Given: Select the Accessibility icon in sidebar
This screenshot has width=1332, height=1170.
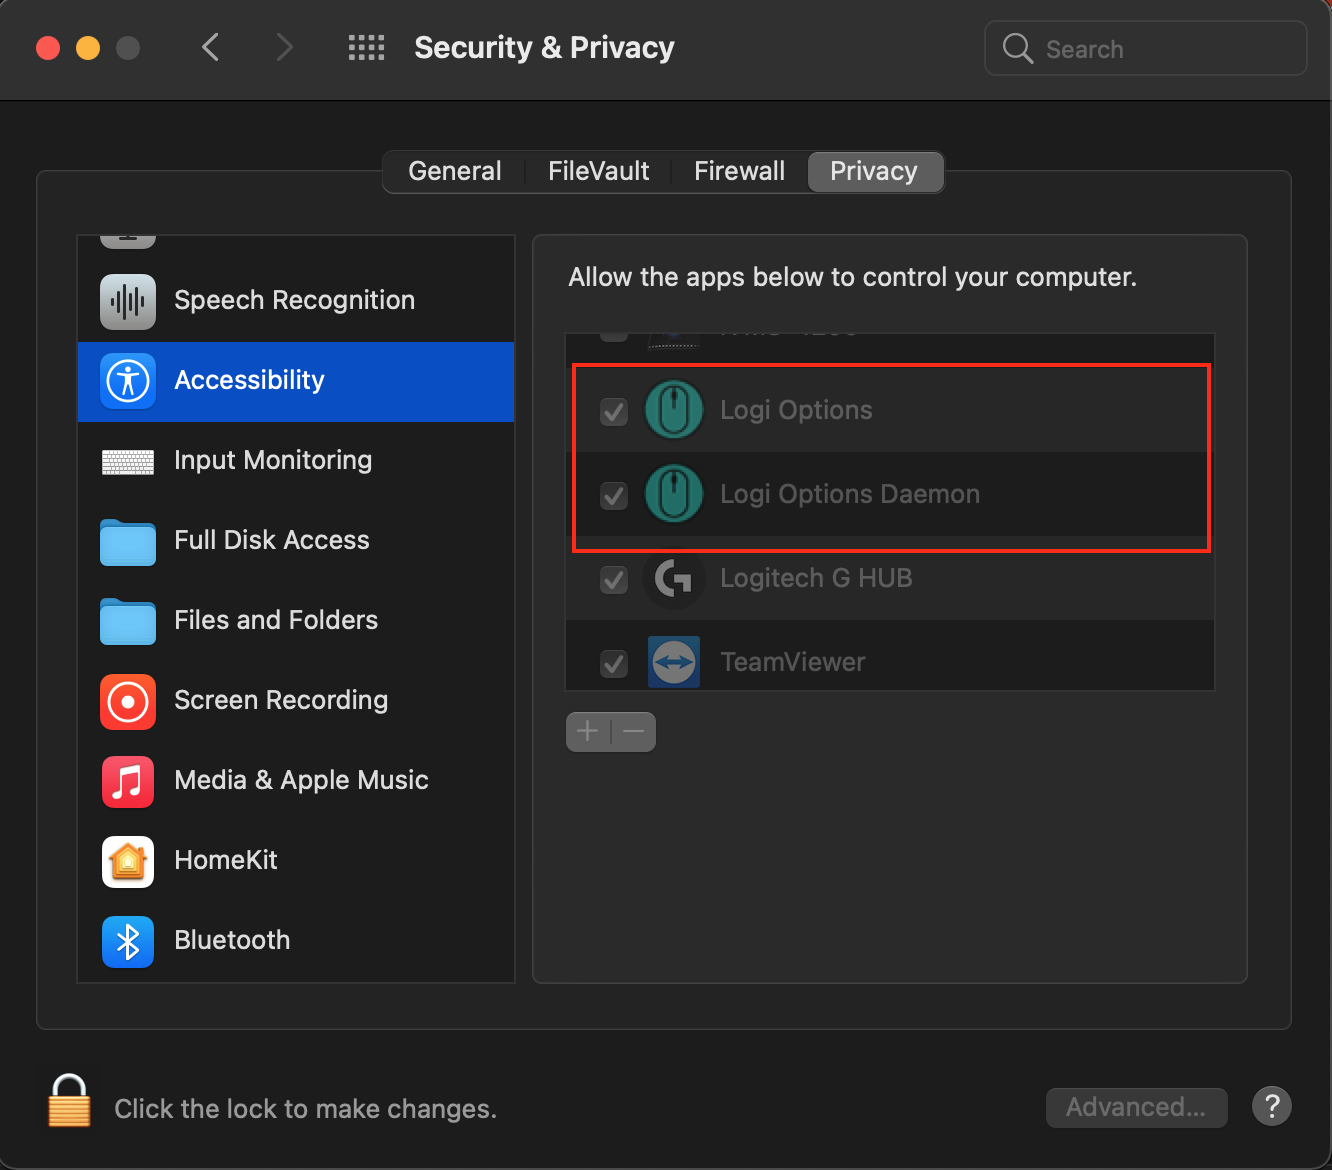Looking at the screenshot, I should click(x=128, y=381).
